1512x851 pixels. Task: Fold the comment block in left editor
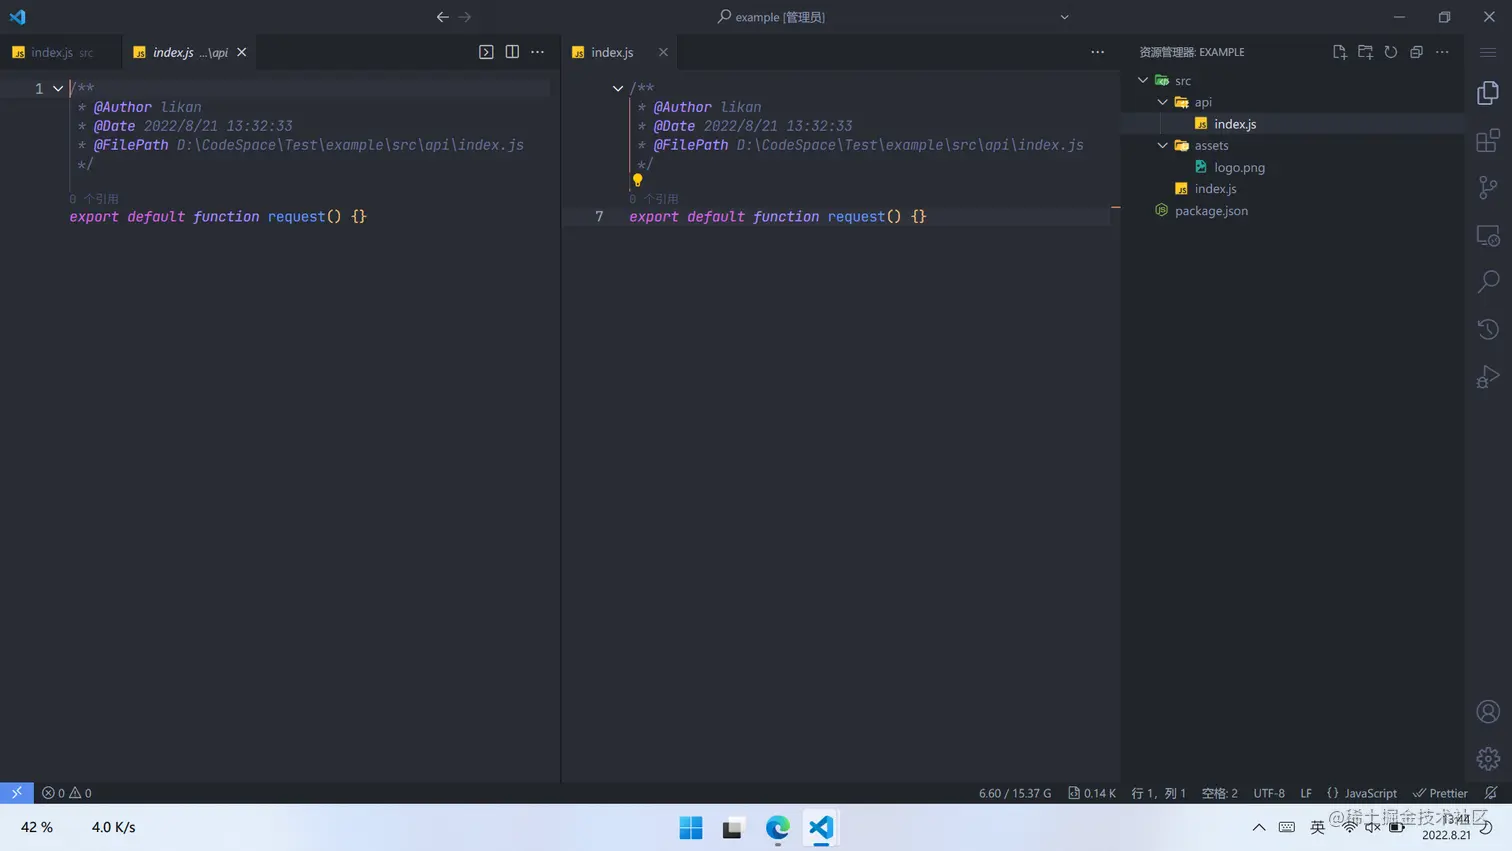[58, 88]
